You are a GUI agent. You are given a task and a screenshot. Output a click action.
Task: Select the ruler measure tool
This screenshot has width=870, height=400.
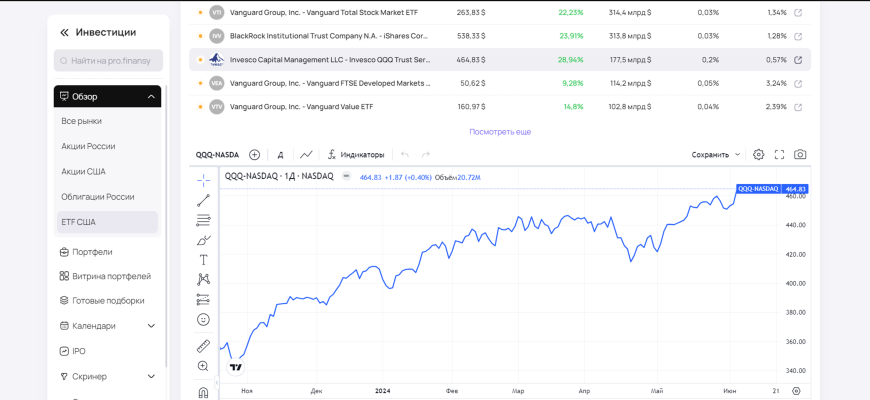(x=203, y=346)
